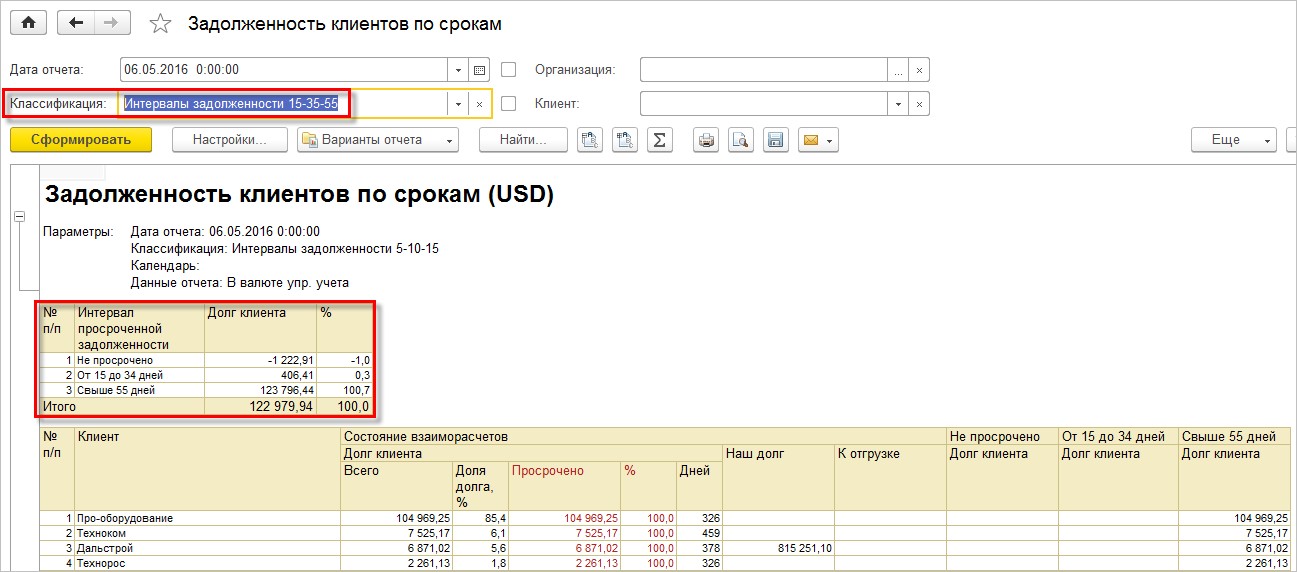The image size is (1297, 572).
Task: Open print preview with magnifier page icon
Action: [x=740, y=140]
